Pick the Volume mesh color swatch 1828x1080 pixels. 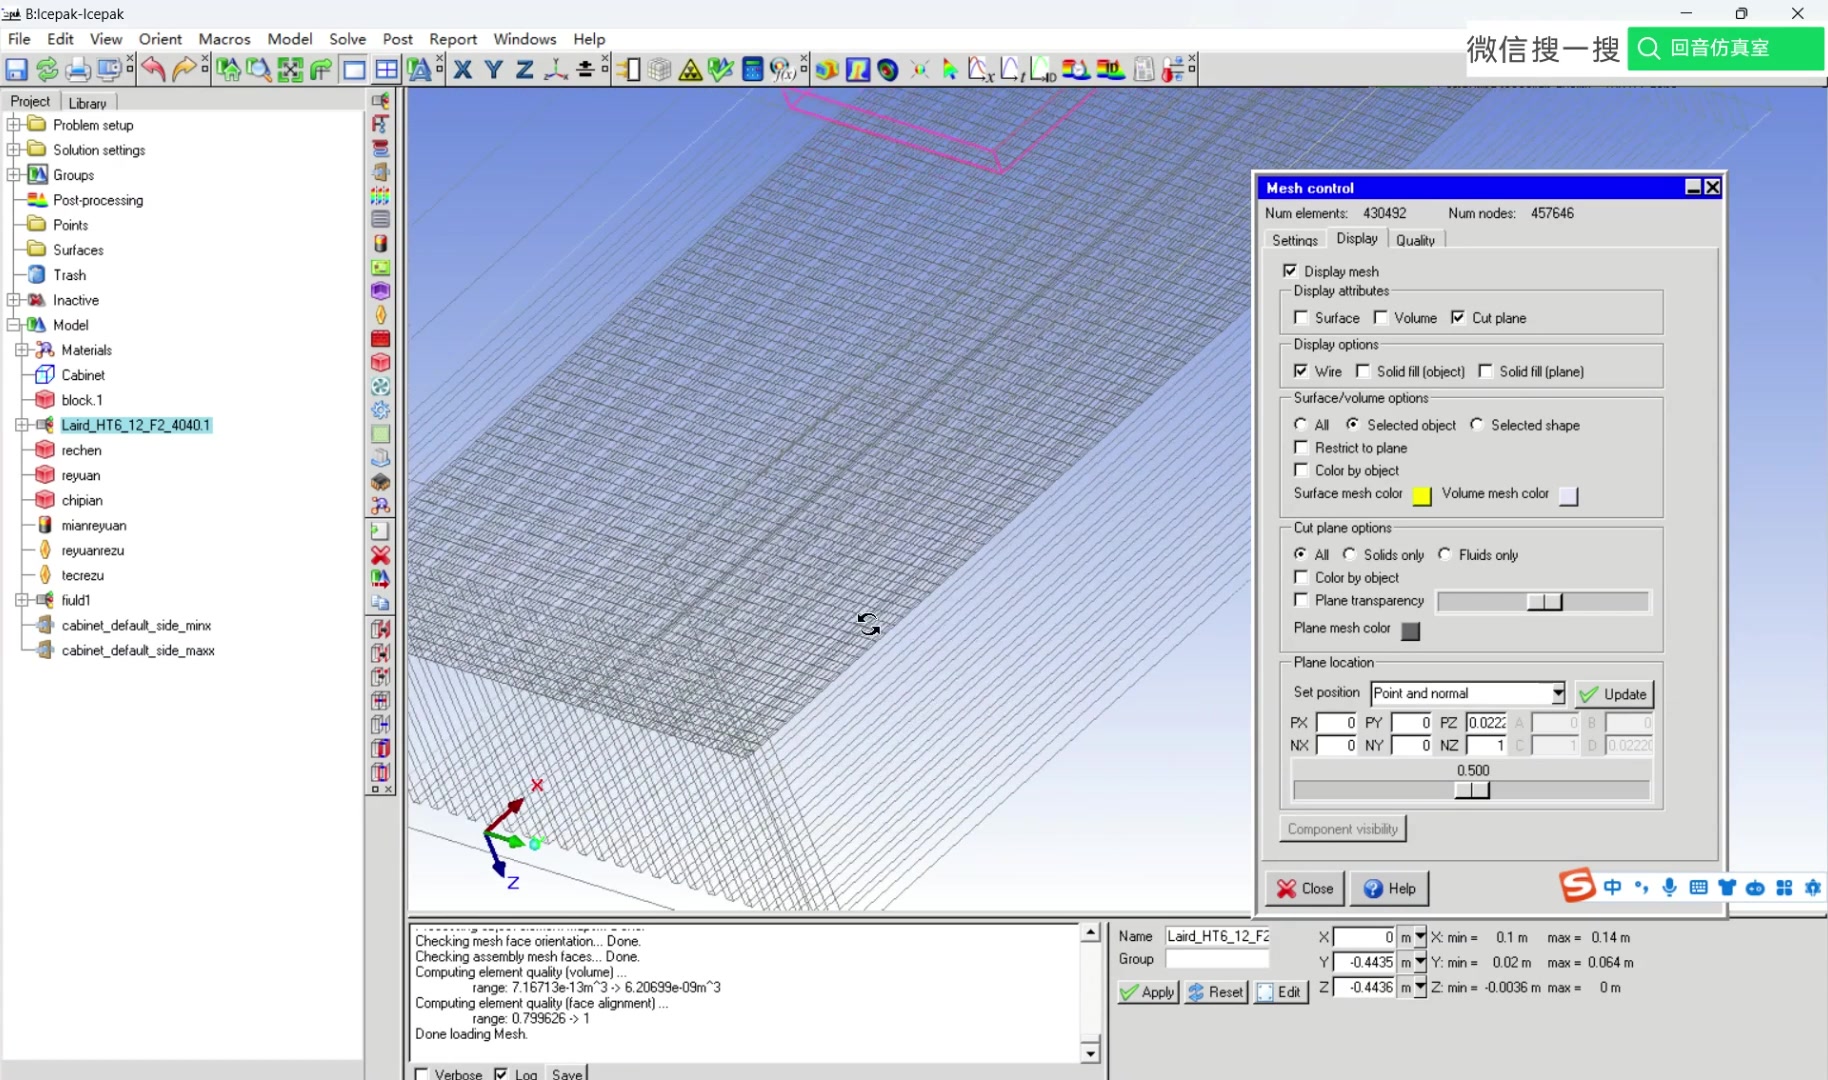click(1568, 496)
